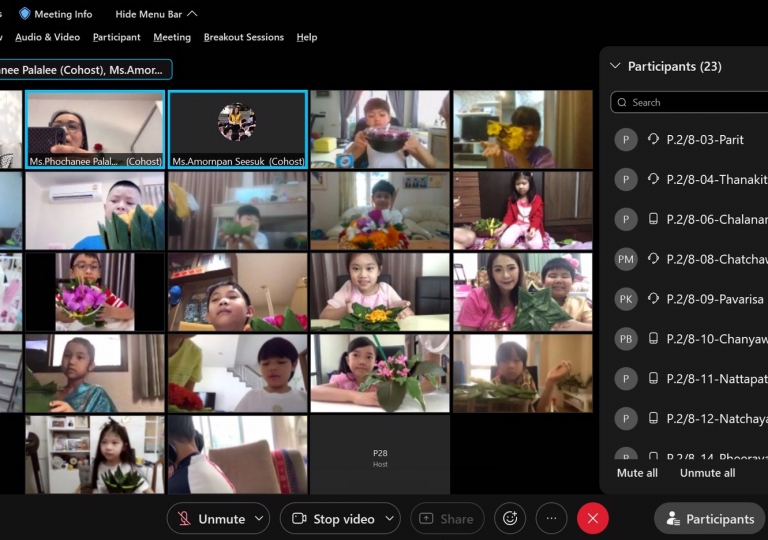Expand the Unmute audio options arrow
The image size is (768, 540).
click(x=260, y=518)
